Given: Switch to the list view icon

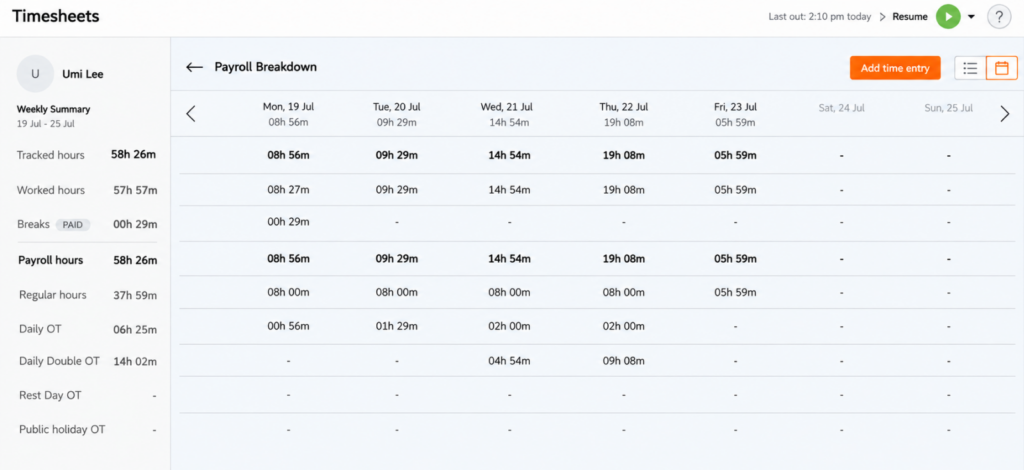Looking at the screenshot, I should [x=970, y=68].
